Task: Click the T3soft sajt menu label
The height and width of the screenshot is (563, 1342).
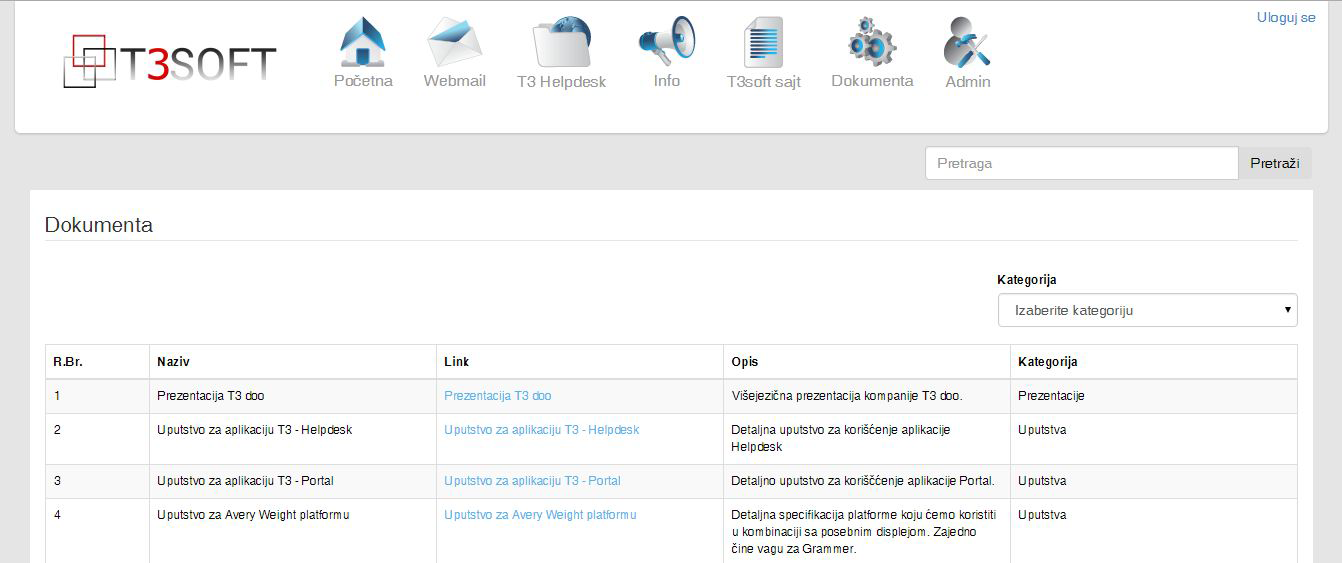Action: click(764, 82)
